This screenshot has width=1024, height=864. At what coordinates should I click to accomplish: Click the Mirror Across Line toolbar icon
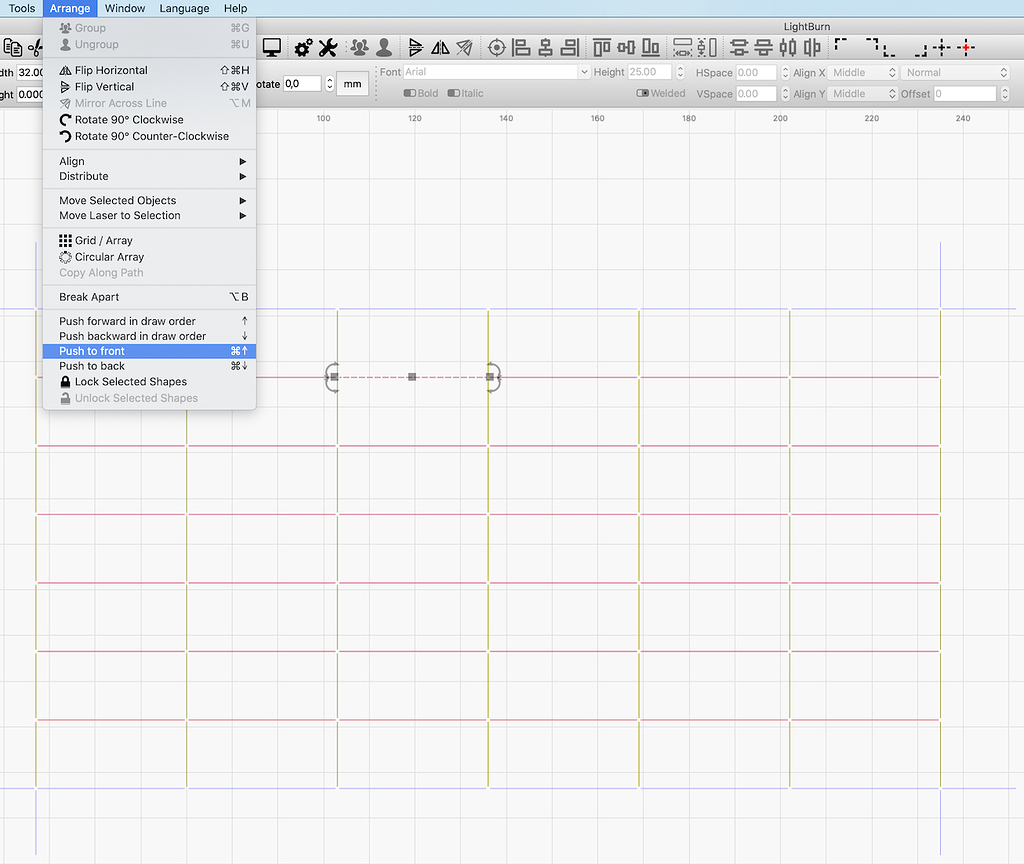click(x=466, y=47)
